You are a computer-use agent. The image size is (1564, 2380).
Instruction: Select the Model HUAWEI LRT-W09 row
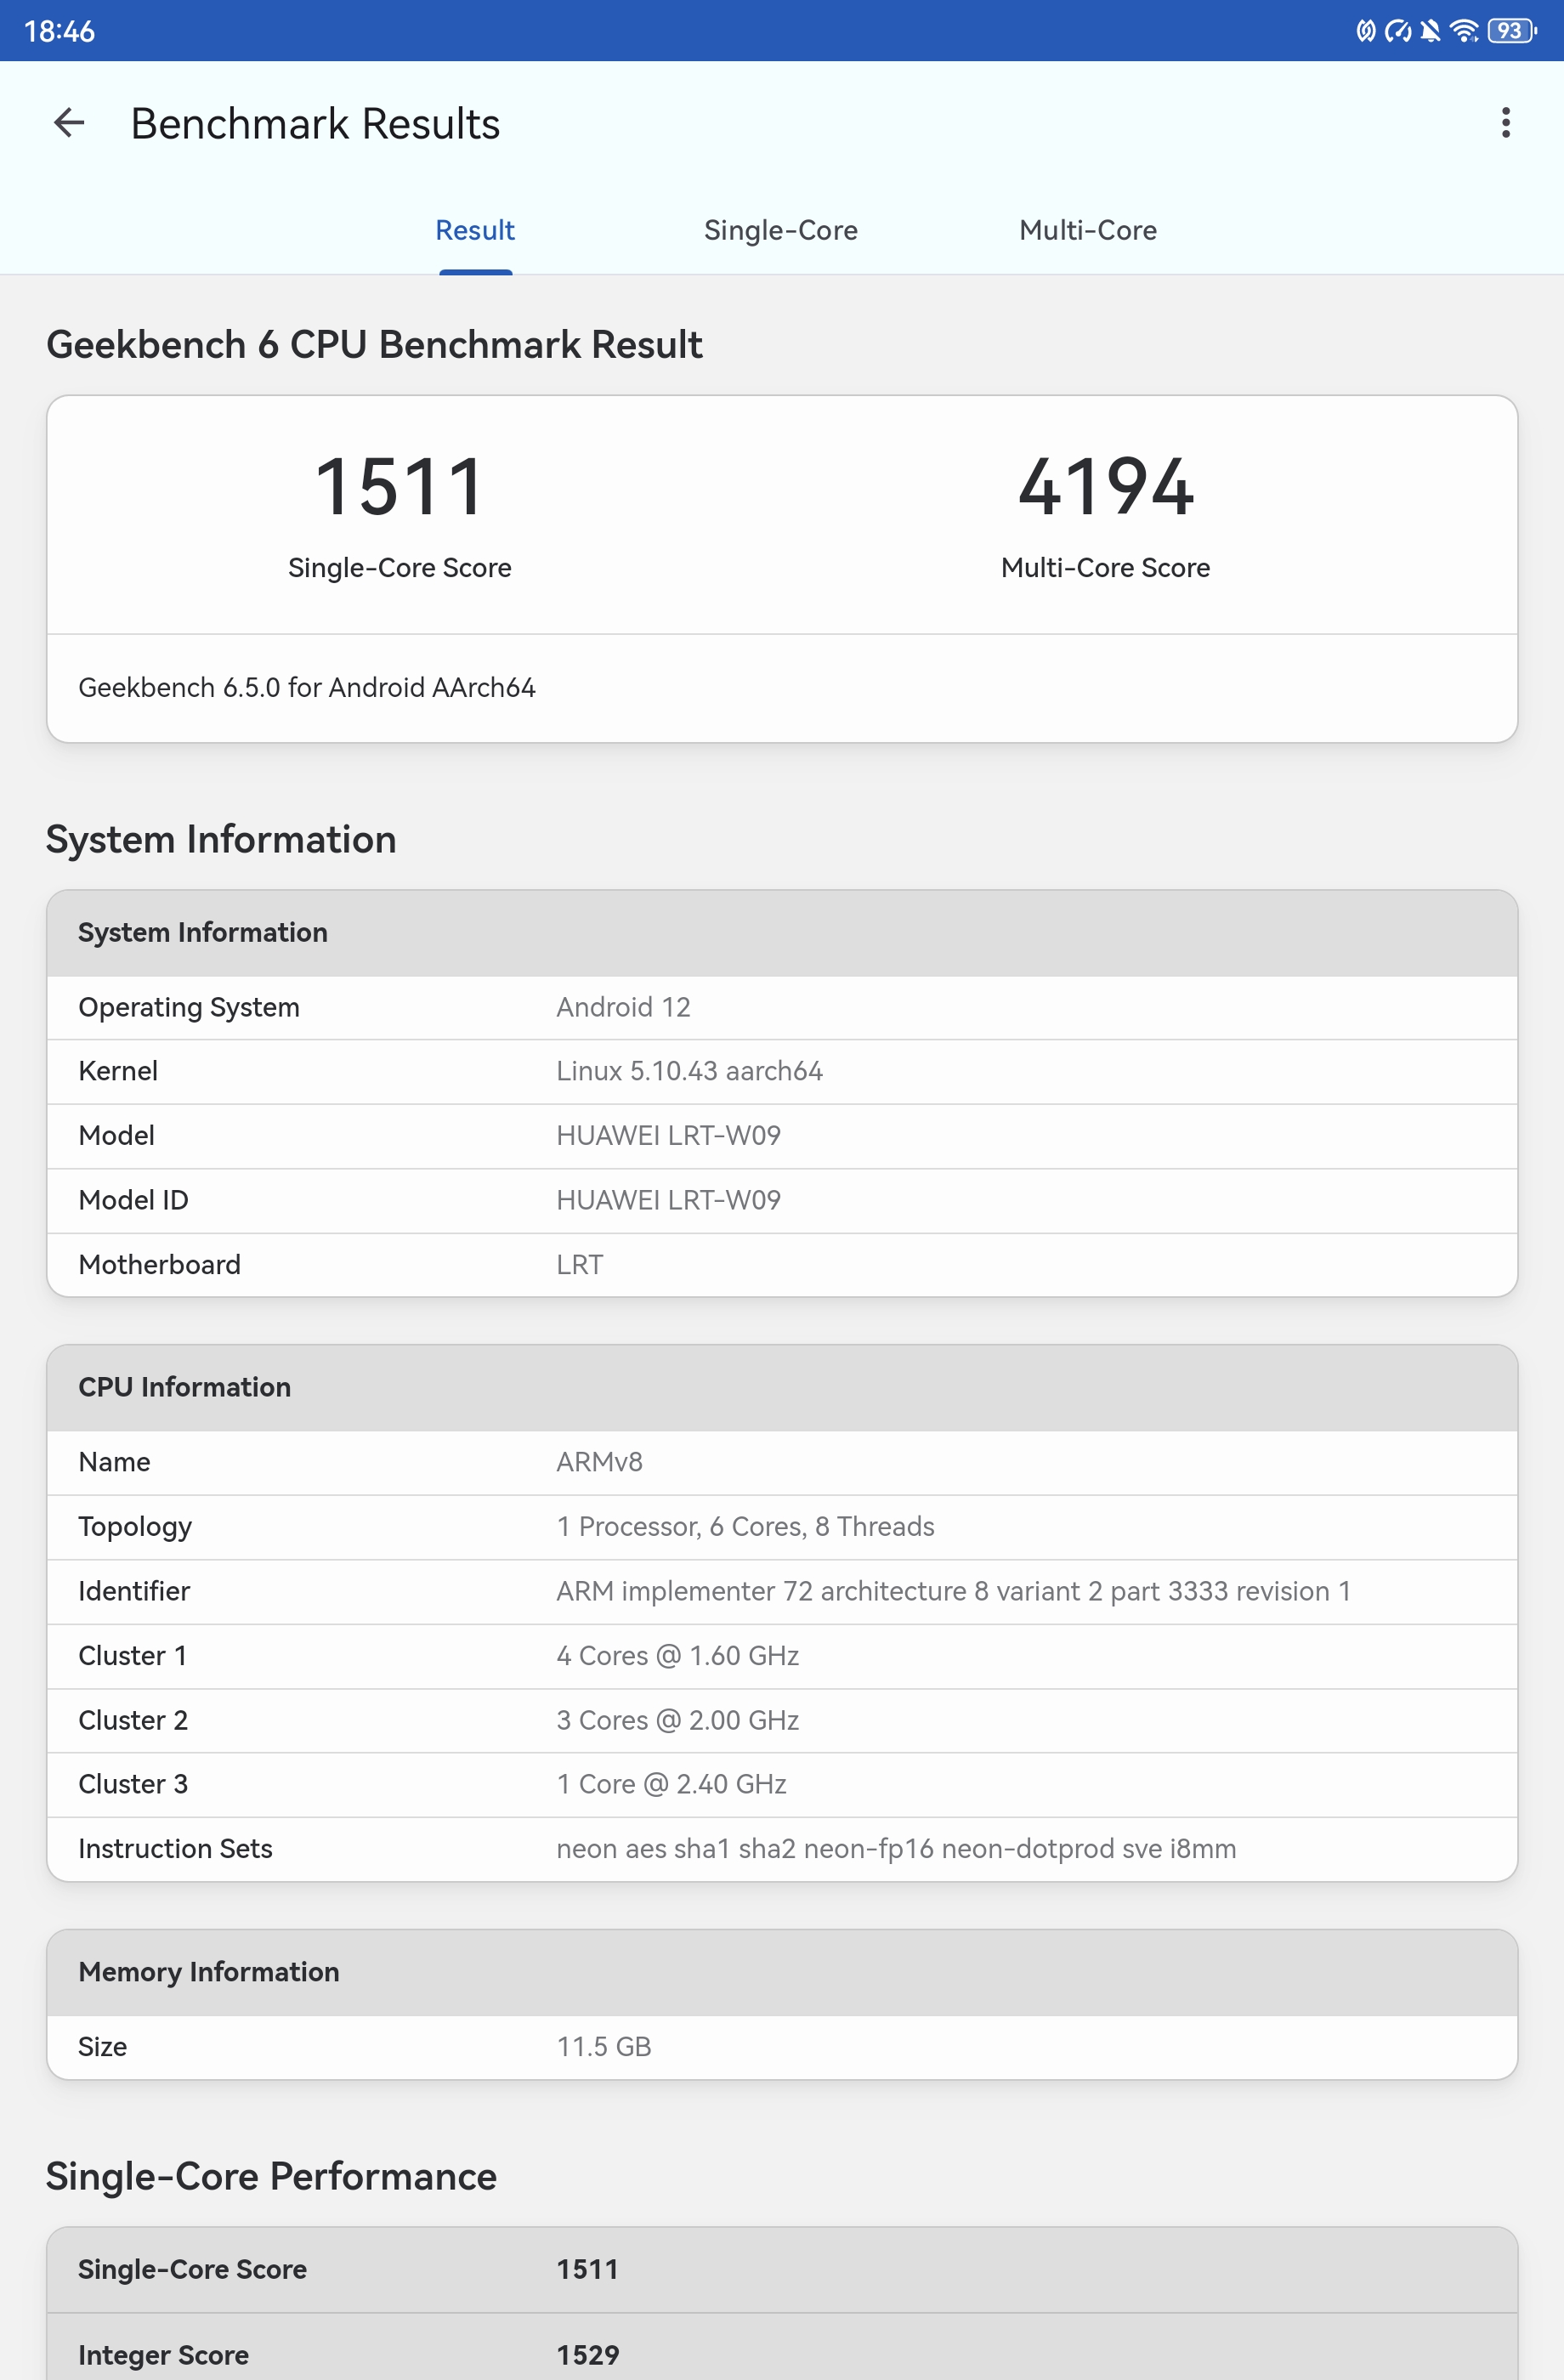[x=782, y=1136]
